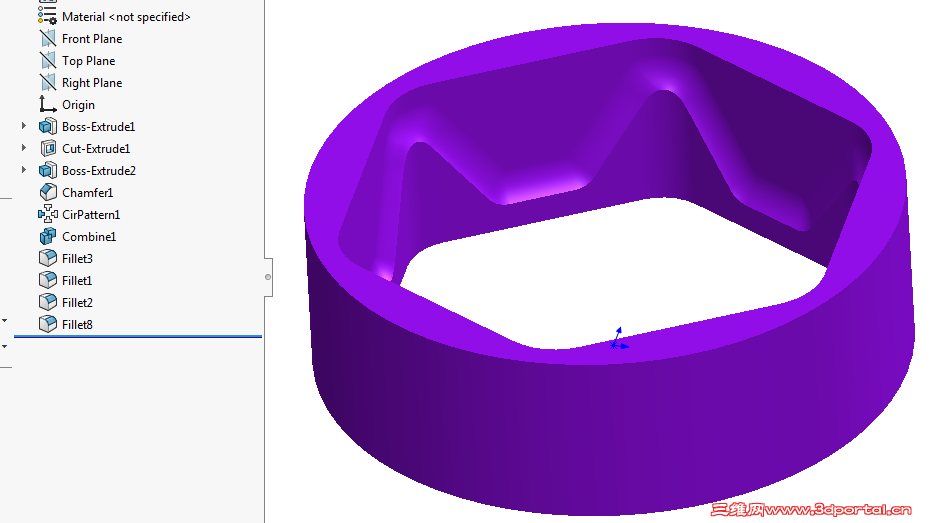Select the 'Fillet1' label

click(x=77, y=280)
